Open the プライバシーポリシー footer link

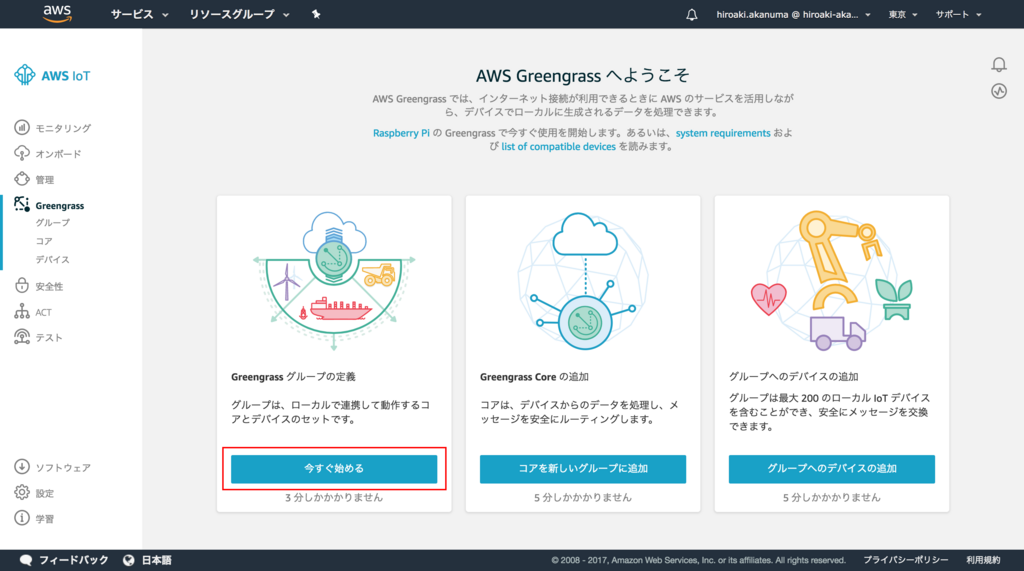tap(906, 560)
